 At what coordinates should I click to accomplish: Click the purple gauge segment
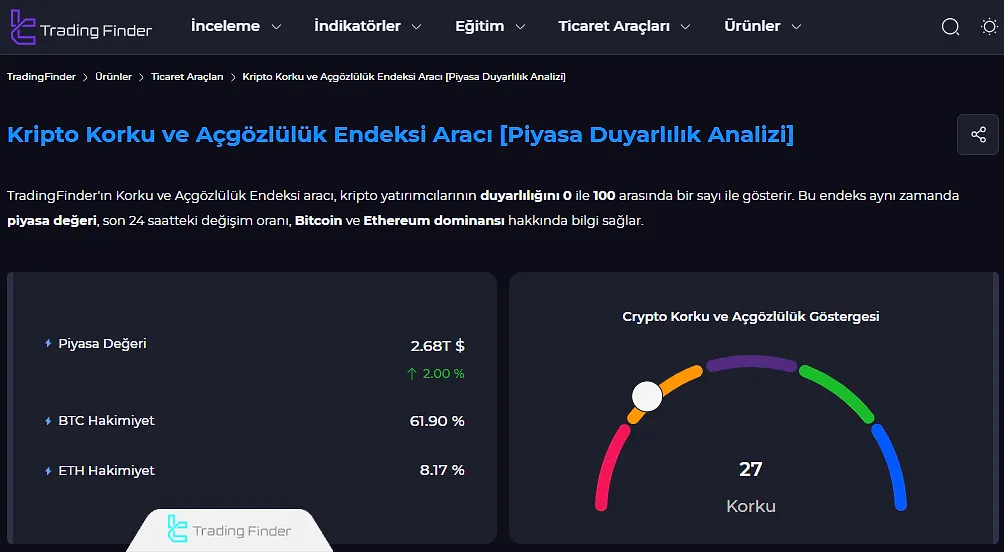point(751,363)
